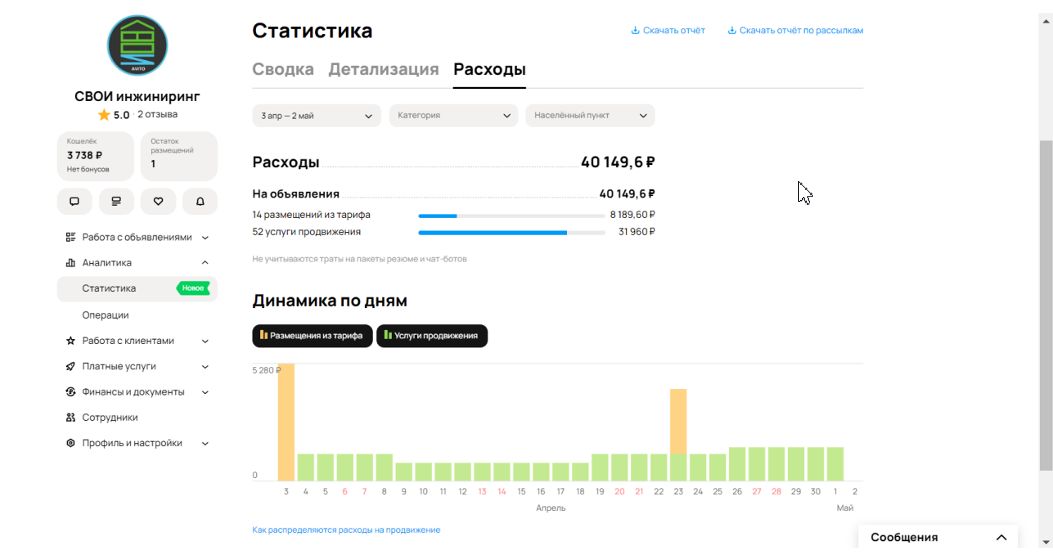Select the Расходы tab
This screenshot has width=1053, height=554.
click(x=490, y=69)
